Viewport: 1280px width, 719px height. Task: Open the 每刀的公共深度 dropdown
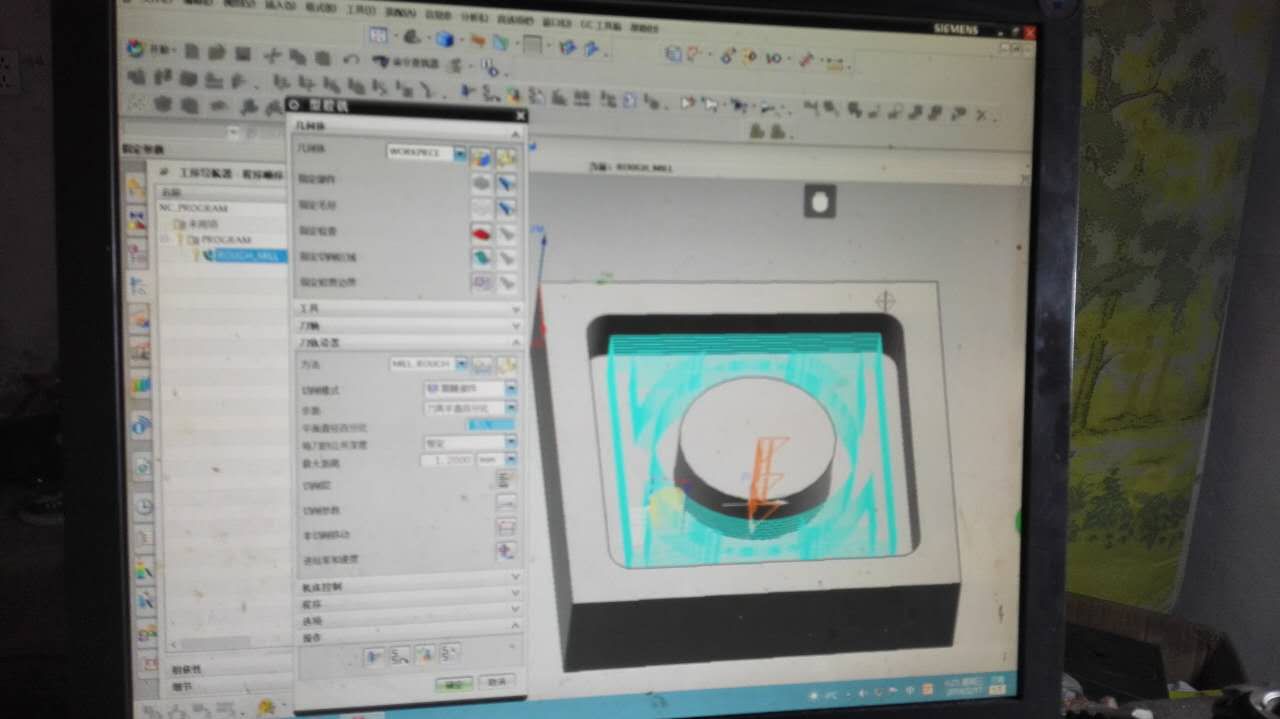click(x=511, y=442)
